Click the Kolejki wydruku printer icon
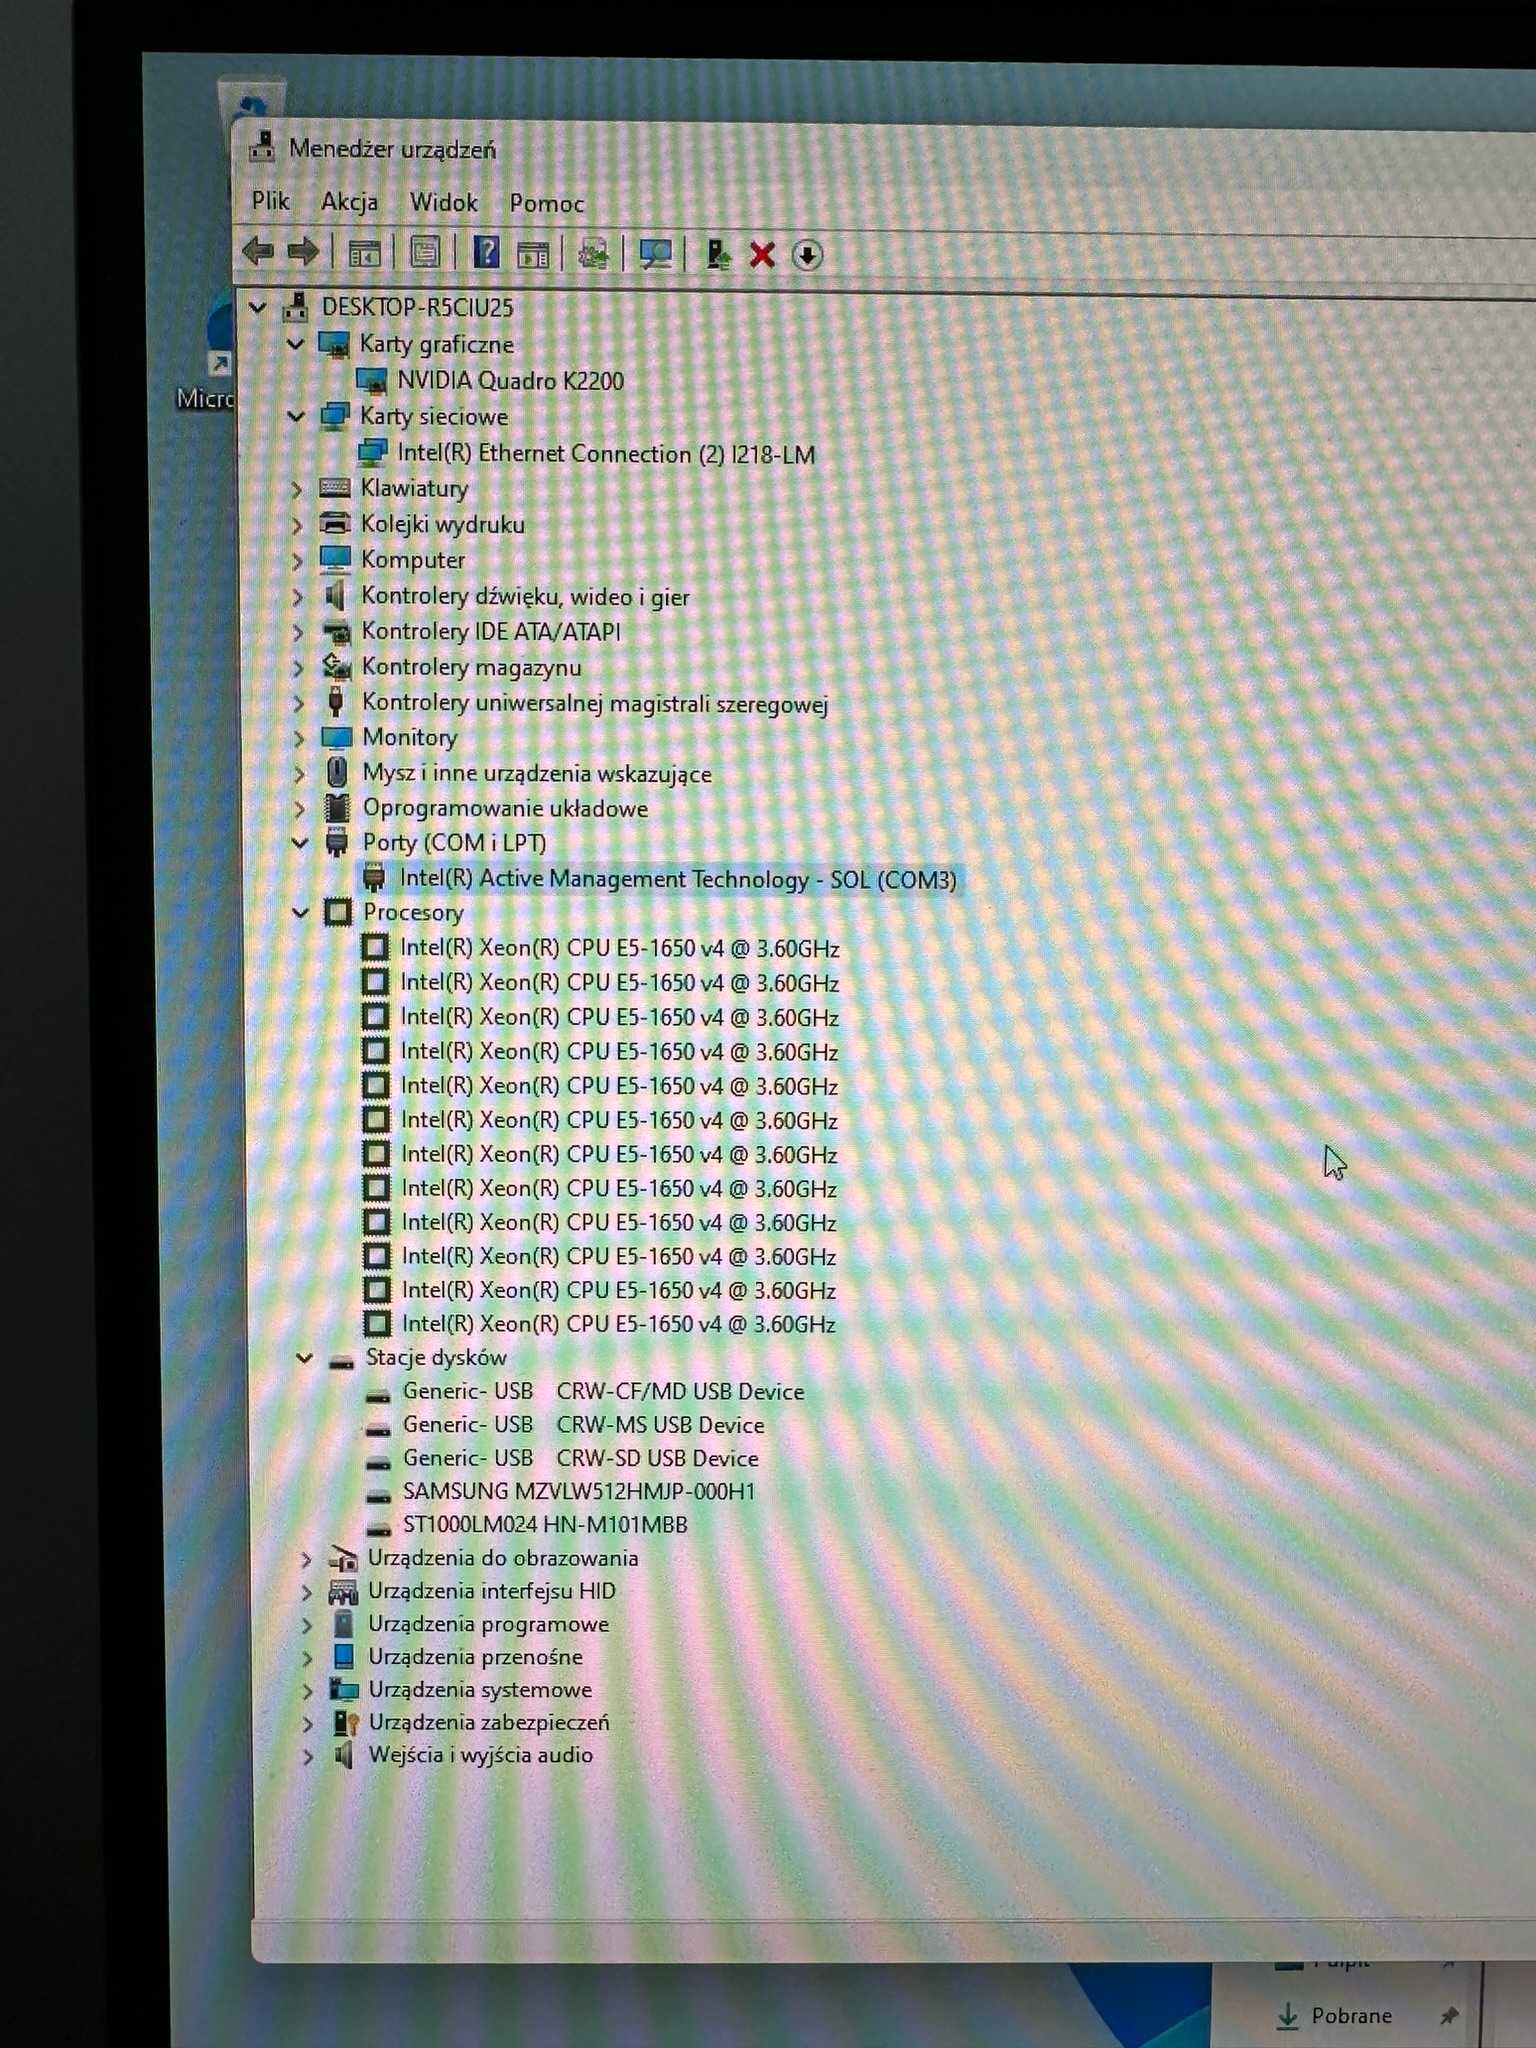This screenshot has height=2048, width=1536. pos(336,523)
